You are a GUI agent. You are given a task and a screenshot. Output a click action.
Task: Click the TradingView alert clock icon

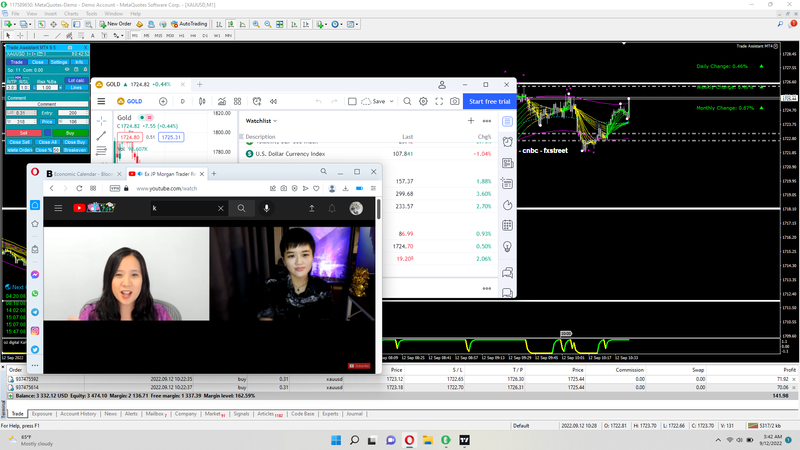click(x=507, y=142)
